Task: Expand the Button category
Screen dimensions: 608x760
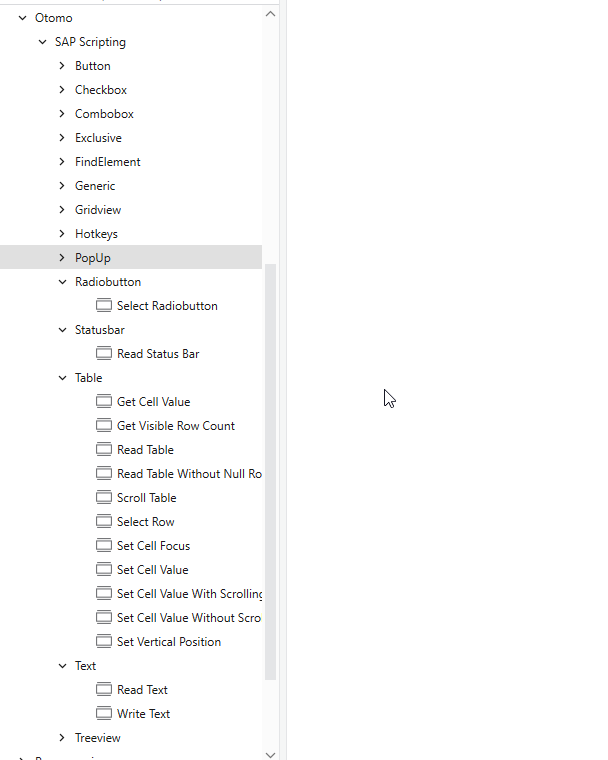Action: (x=62, y=66)
